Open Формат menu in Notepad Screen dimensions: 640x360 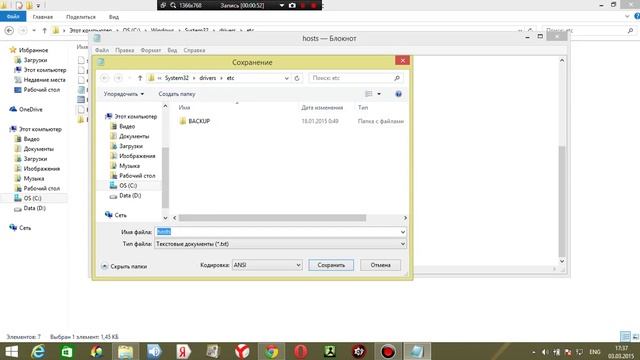pyautogui.click(x=151, y=50)
